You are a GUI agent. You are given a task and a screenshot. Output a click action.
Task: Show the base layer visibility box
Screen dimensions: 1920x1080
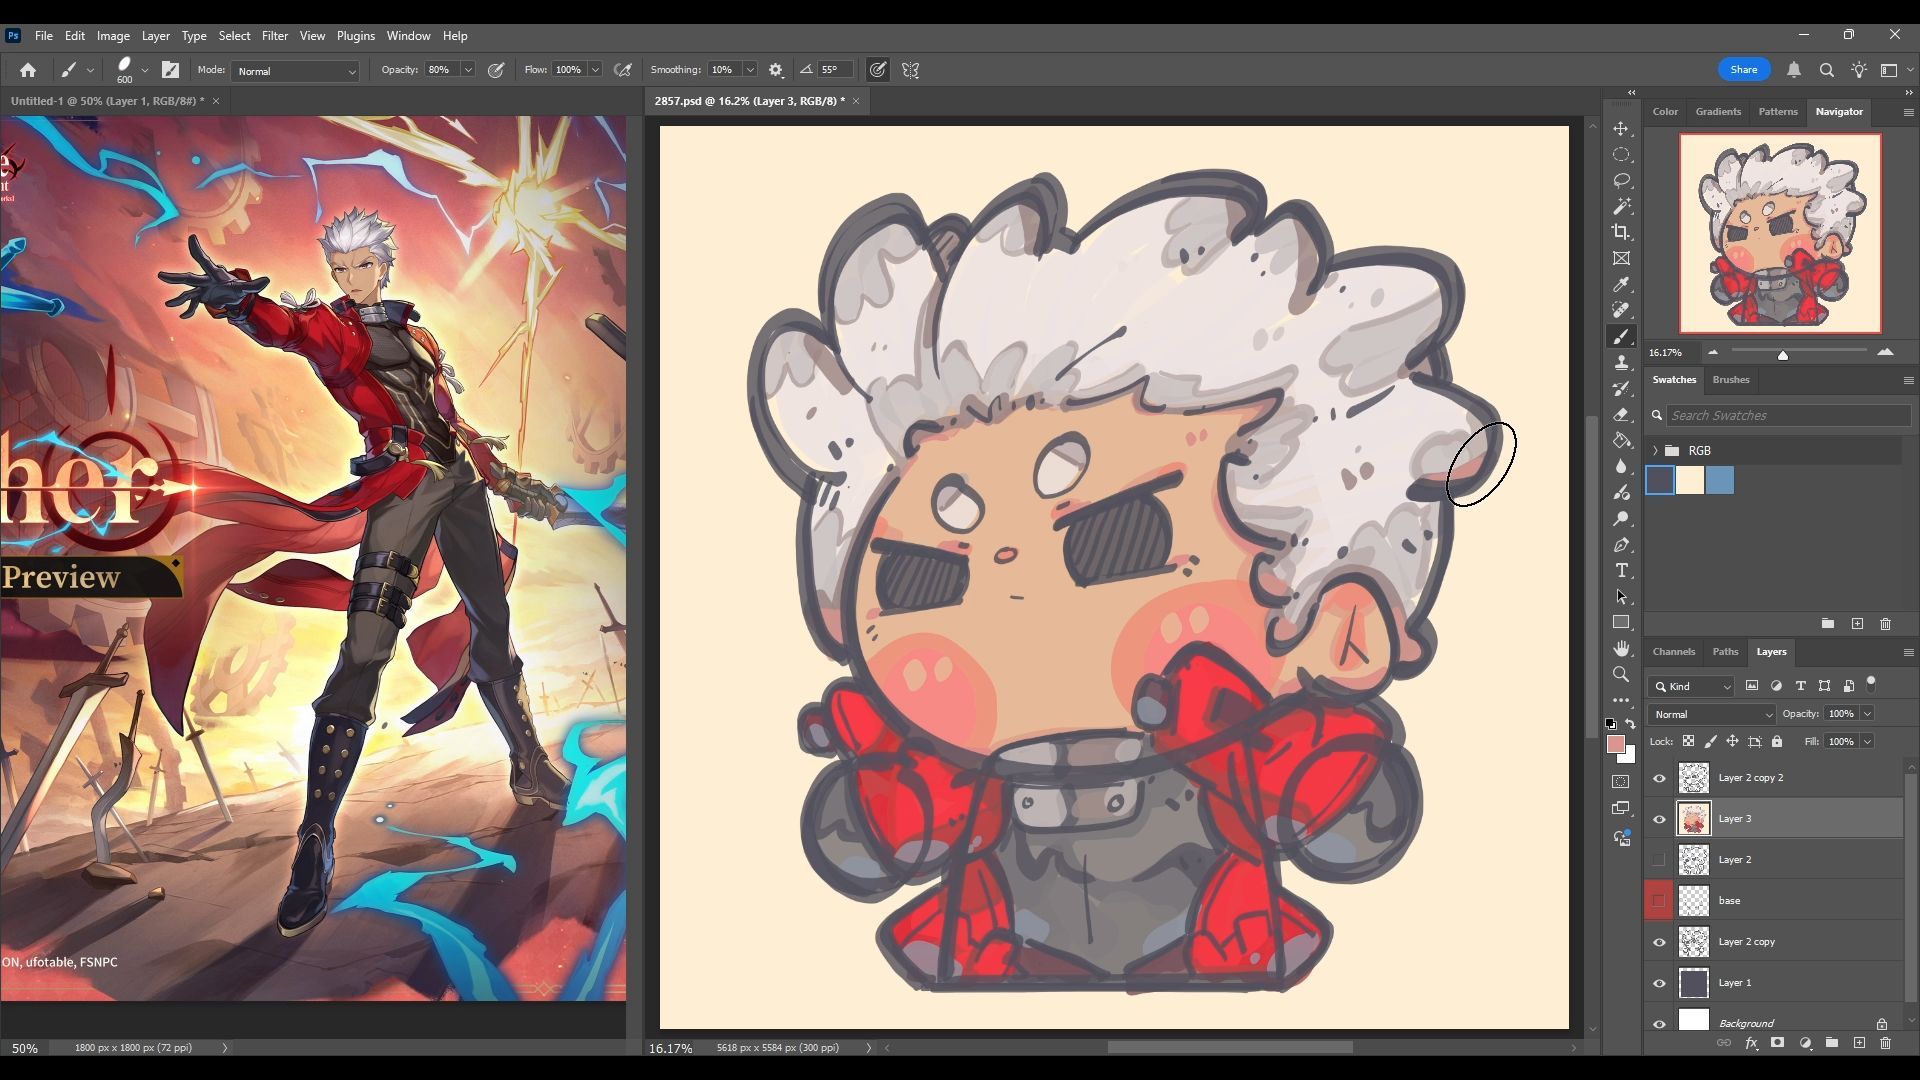(1659, 901)
